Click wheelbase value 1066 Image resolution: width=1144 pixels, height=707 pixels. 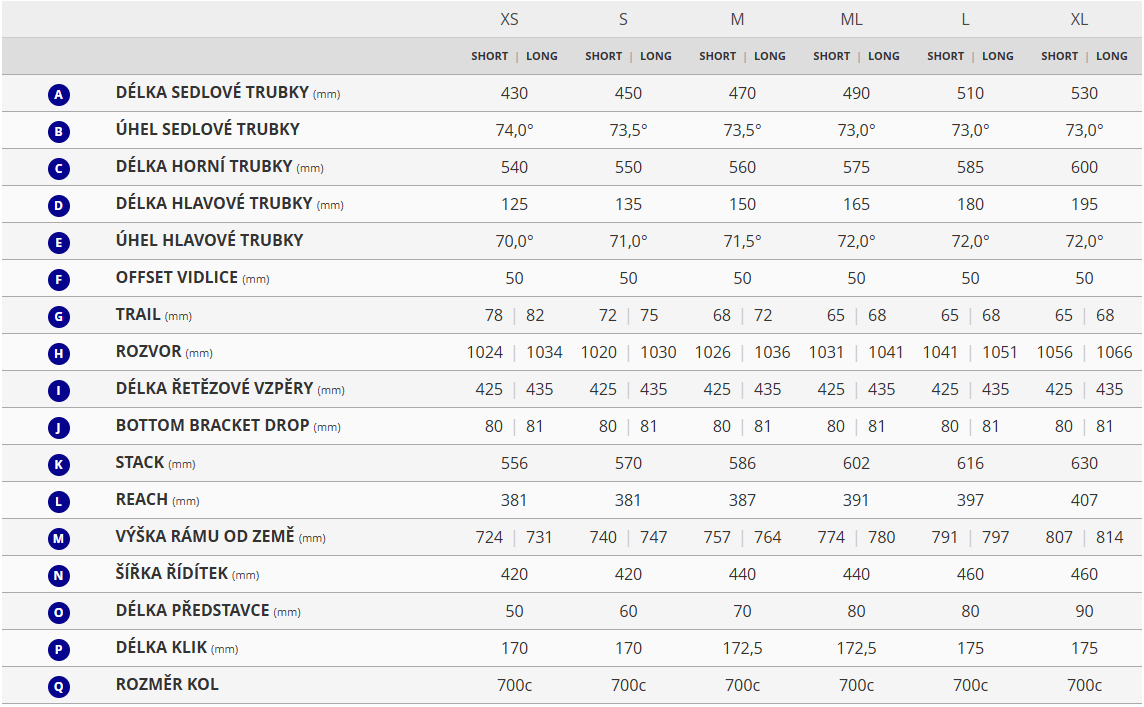point(1114,352)
